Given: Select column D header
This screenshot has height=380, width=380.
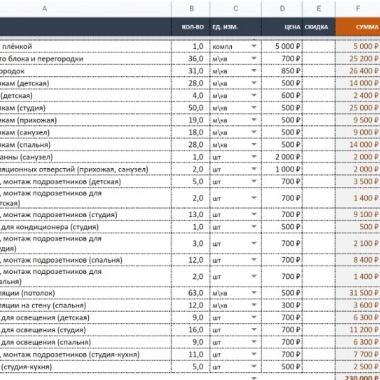Looking at the screenshot, I should (282, 9).
